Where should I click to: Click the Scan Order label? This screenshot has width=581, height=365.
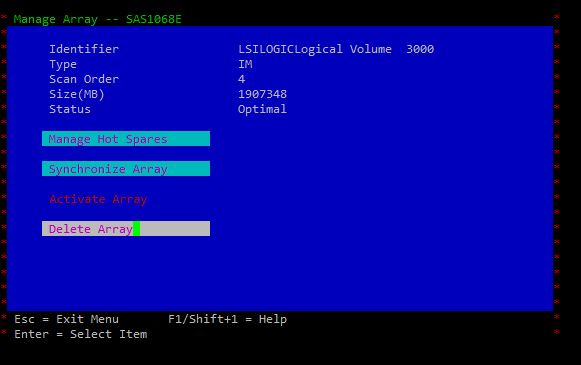(84, 79)
